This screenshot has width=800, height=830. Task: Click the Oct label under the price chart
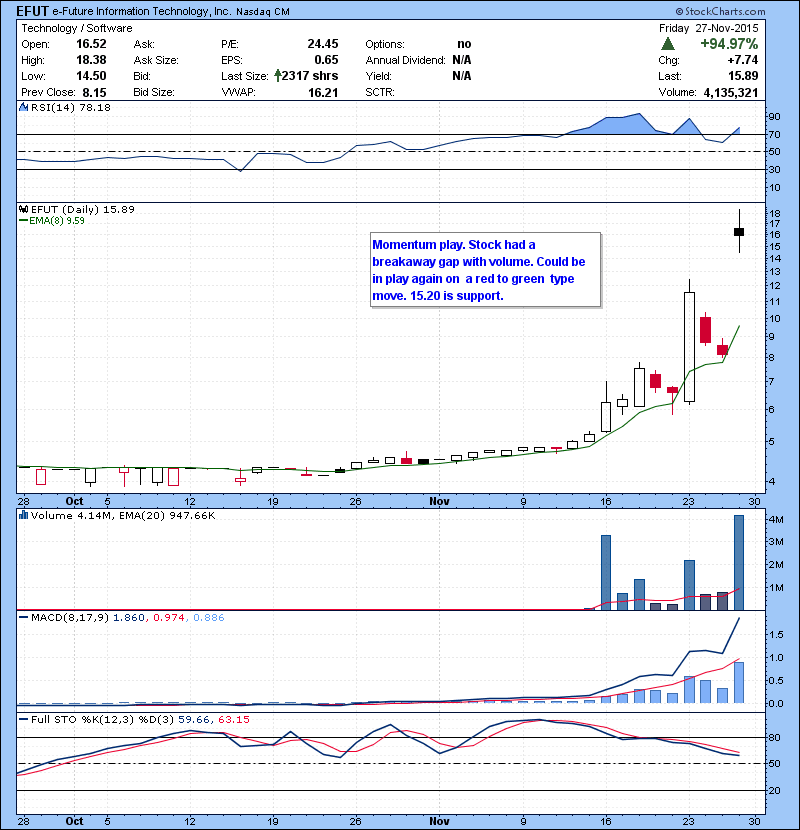[x=74, y=501]
